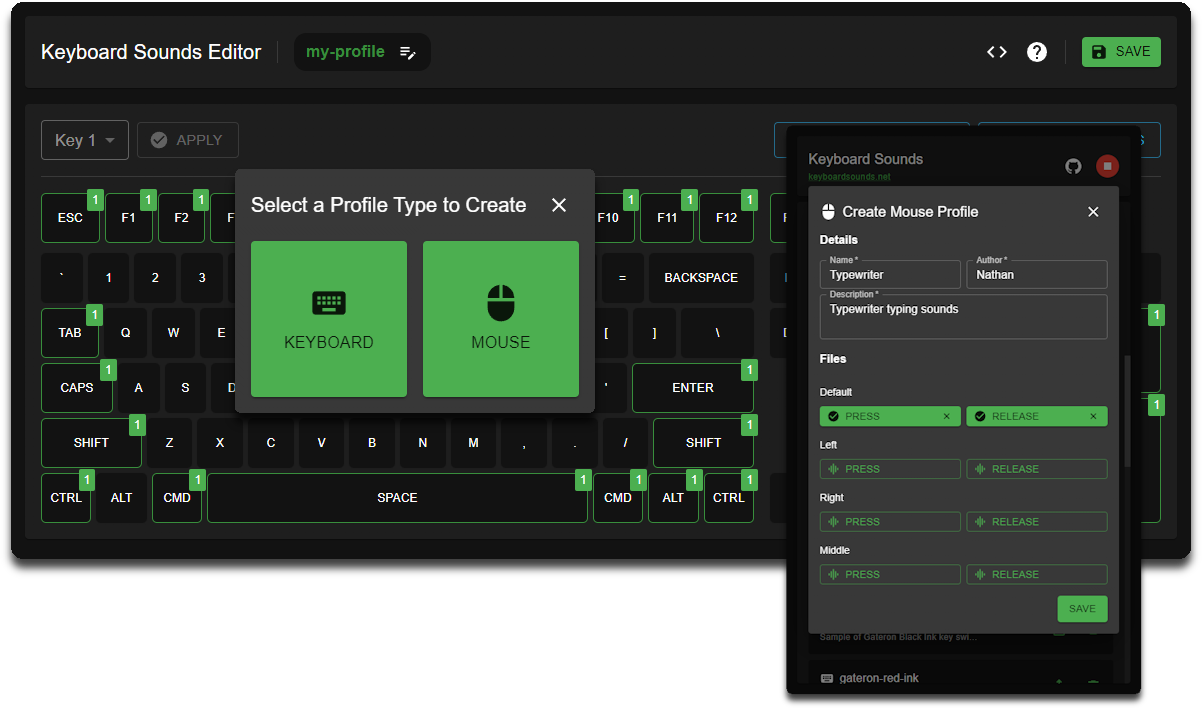This screenshot has width=1202, height=708.
Task: Add a Right RELEASE sound file
Action: tap(1037, 522)
